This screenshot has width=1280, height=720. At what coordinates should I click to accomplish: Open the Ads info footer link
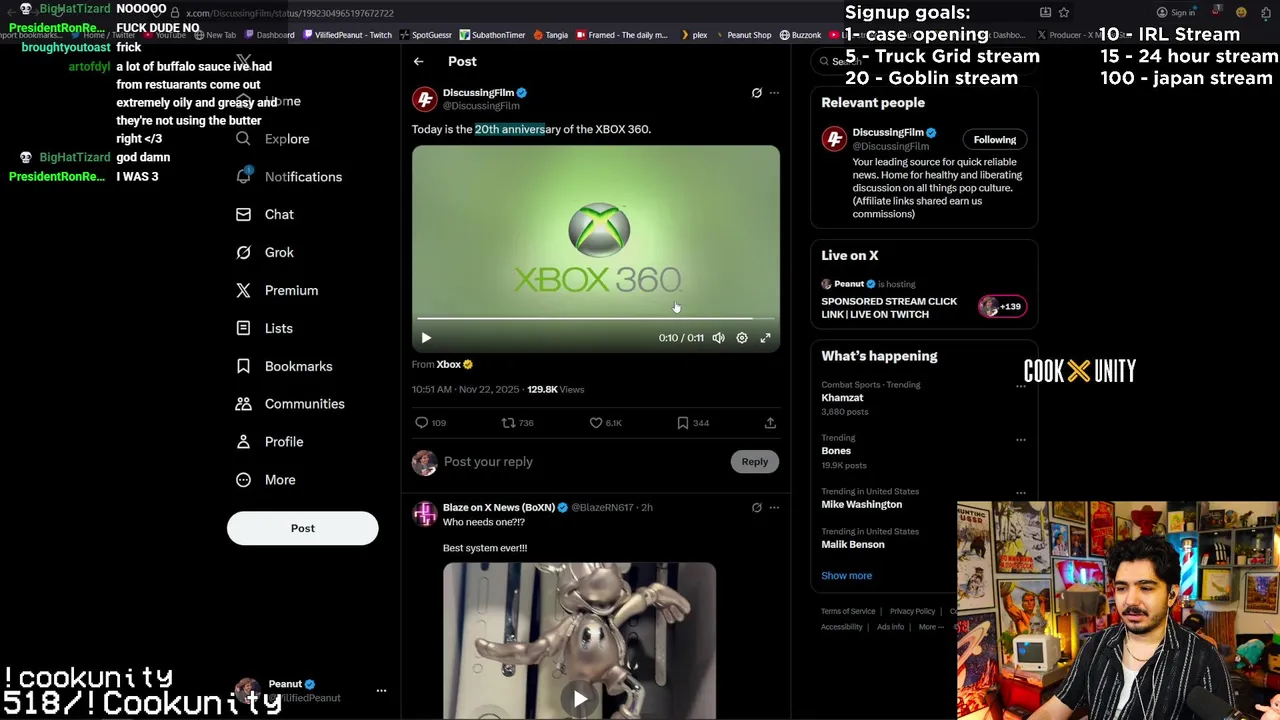click(x=890, y=627)
